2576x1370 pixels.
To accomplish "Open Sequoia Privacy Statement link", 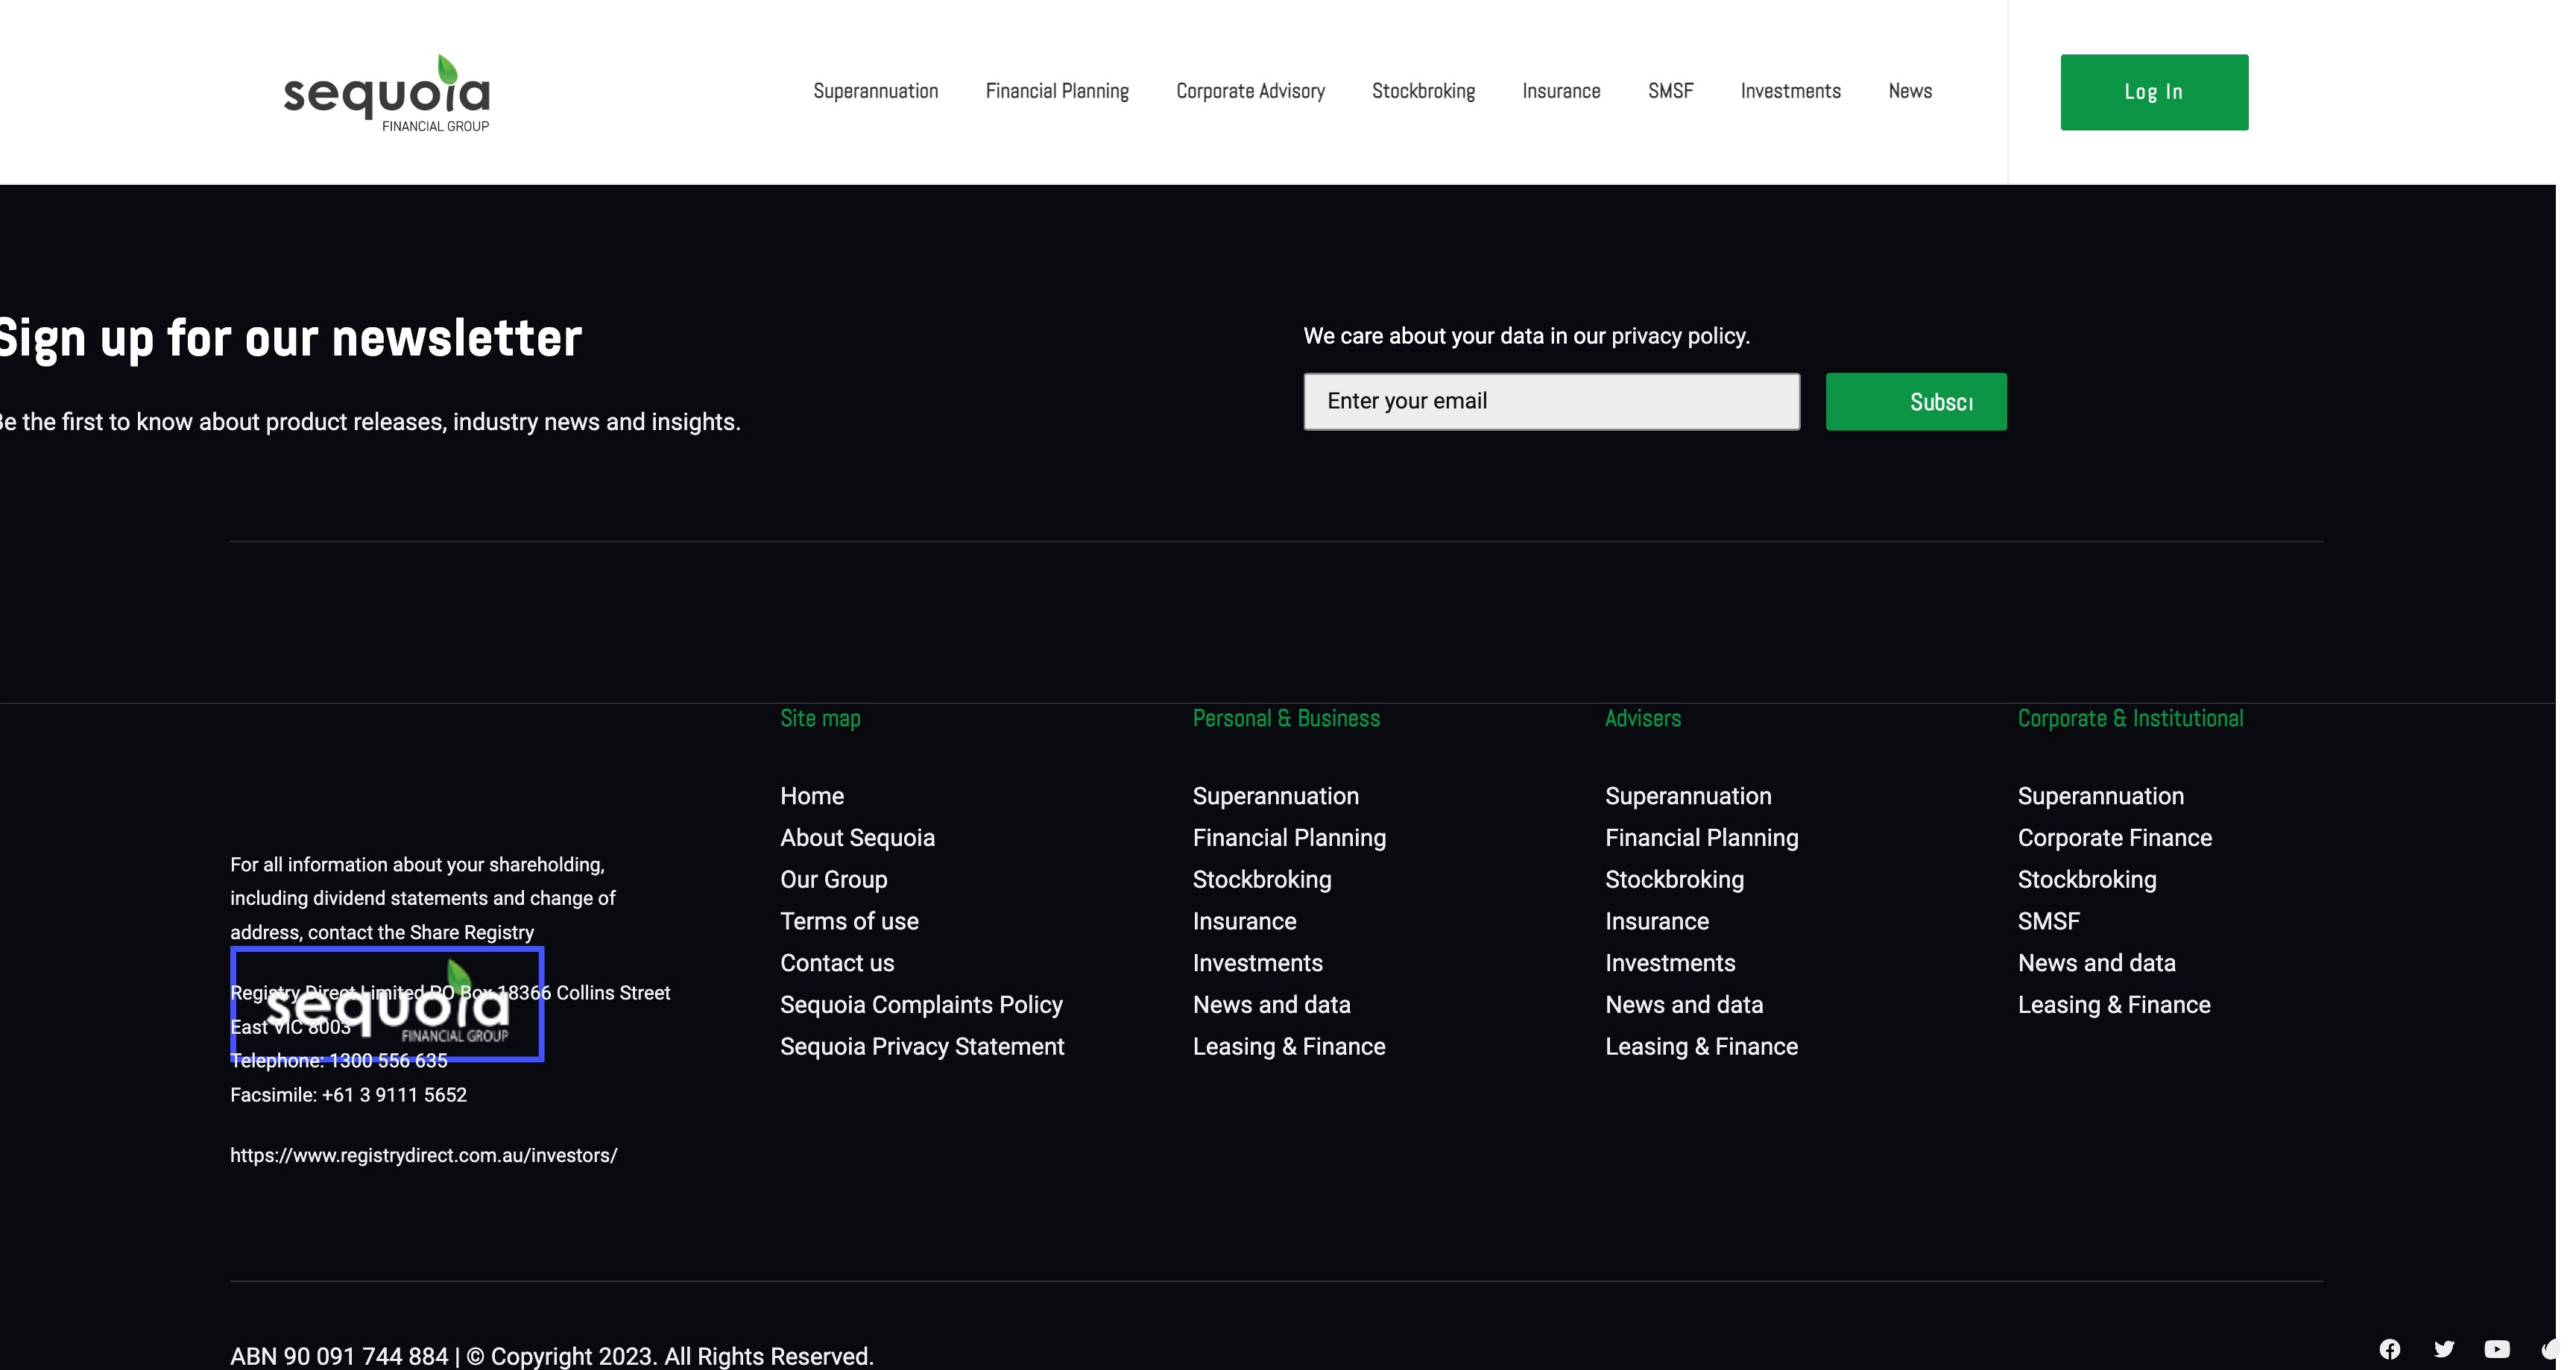I will 922,1046.
